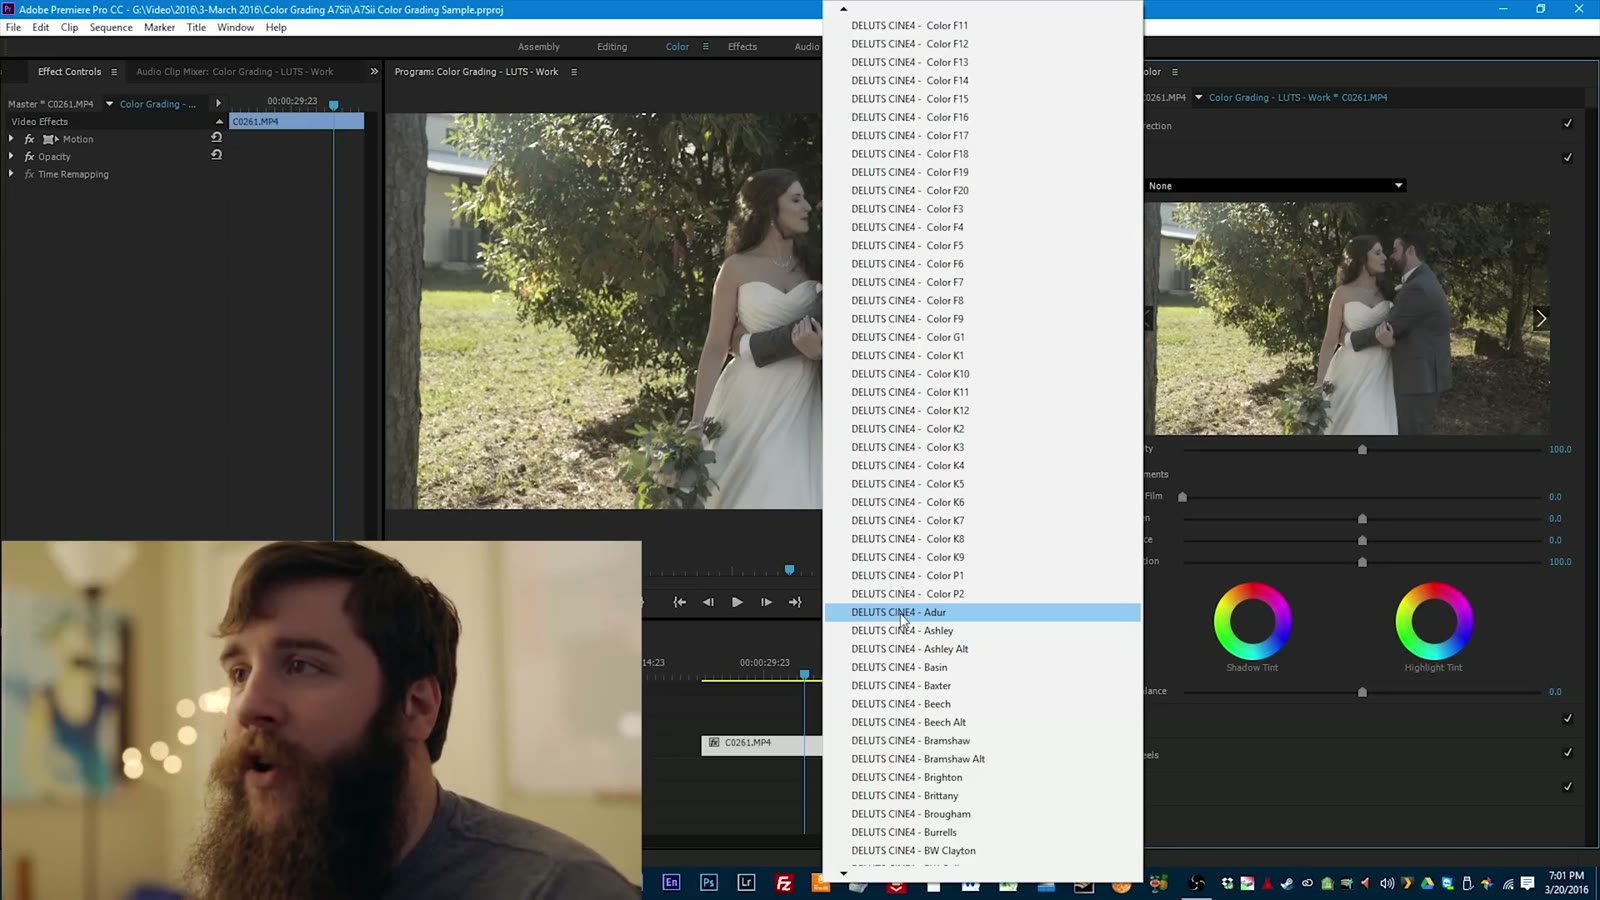
Task: Toggle the Color Wheels section checkbox
Action: pyautogui.click(x=1567, y=753)
